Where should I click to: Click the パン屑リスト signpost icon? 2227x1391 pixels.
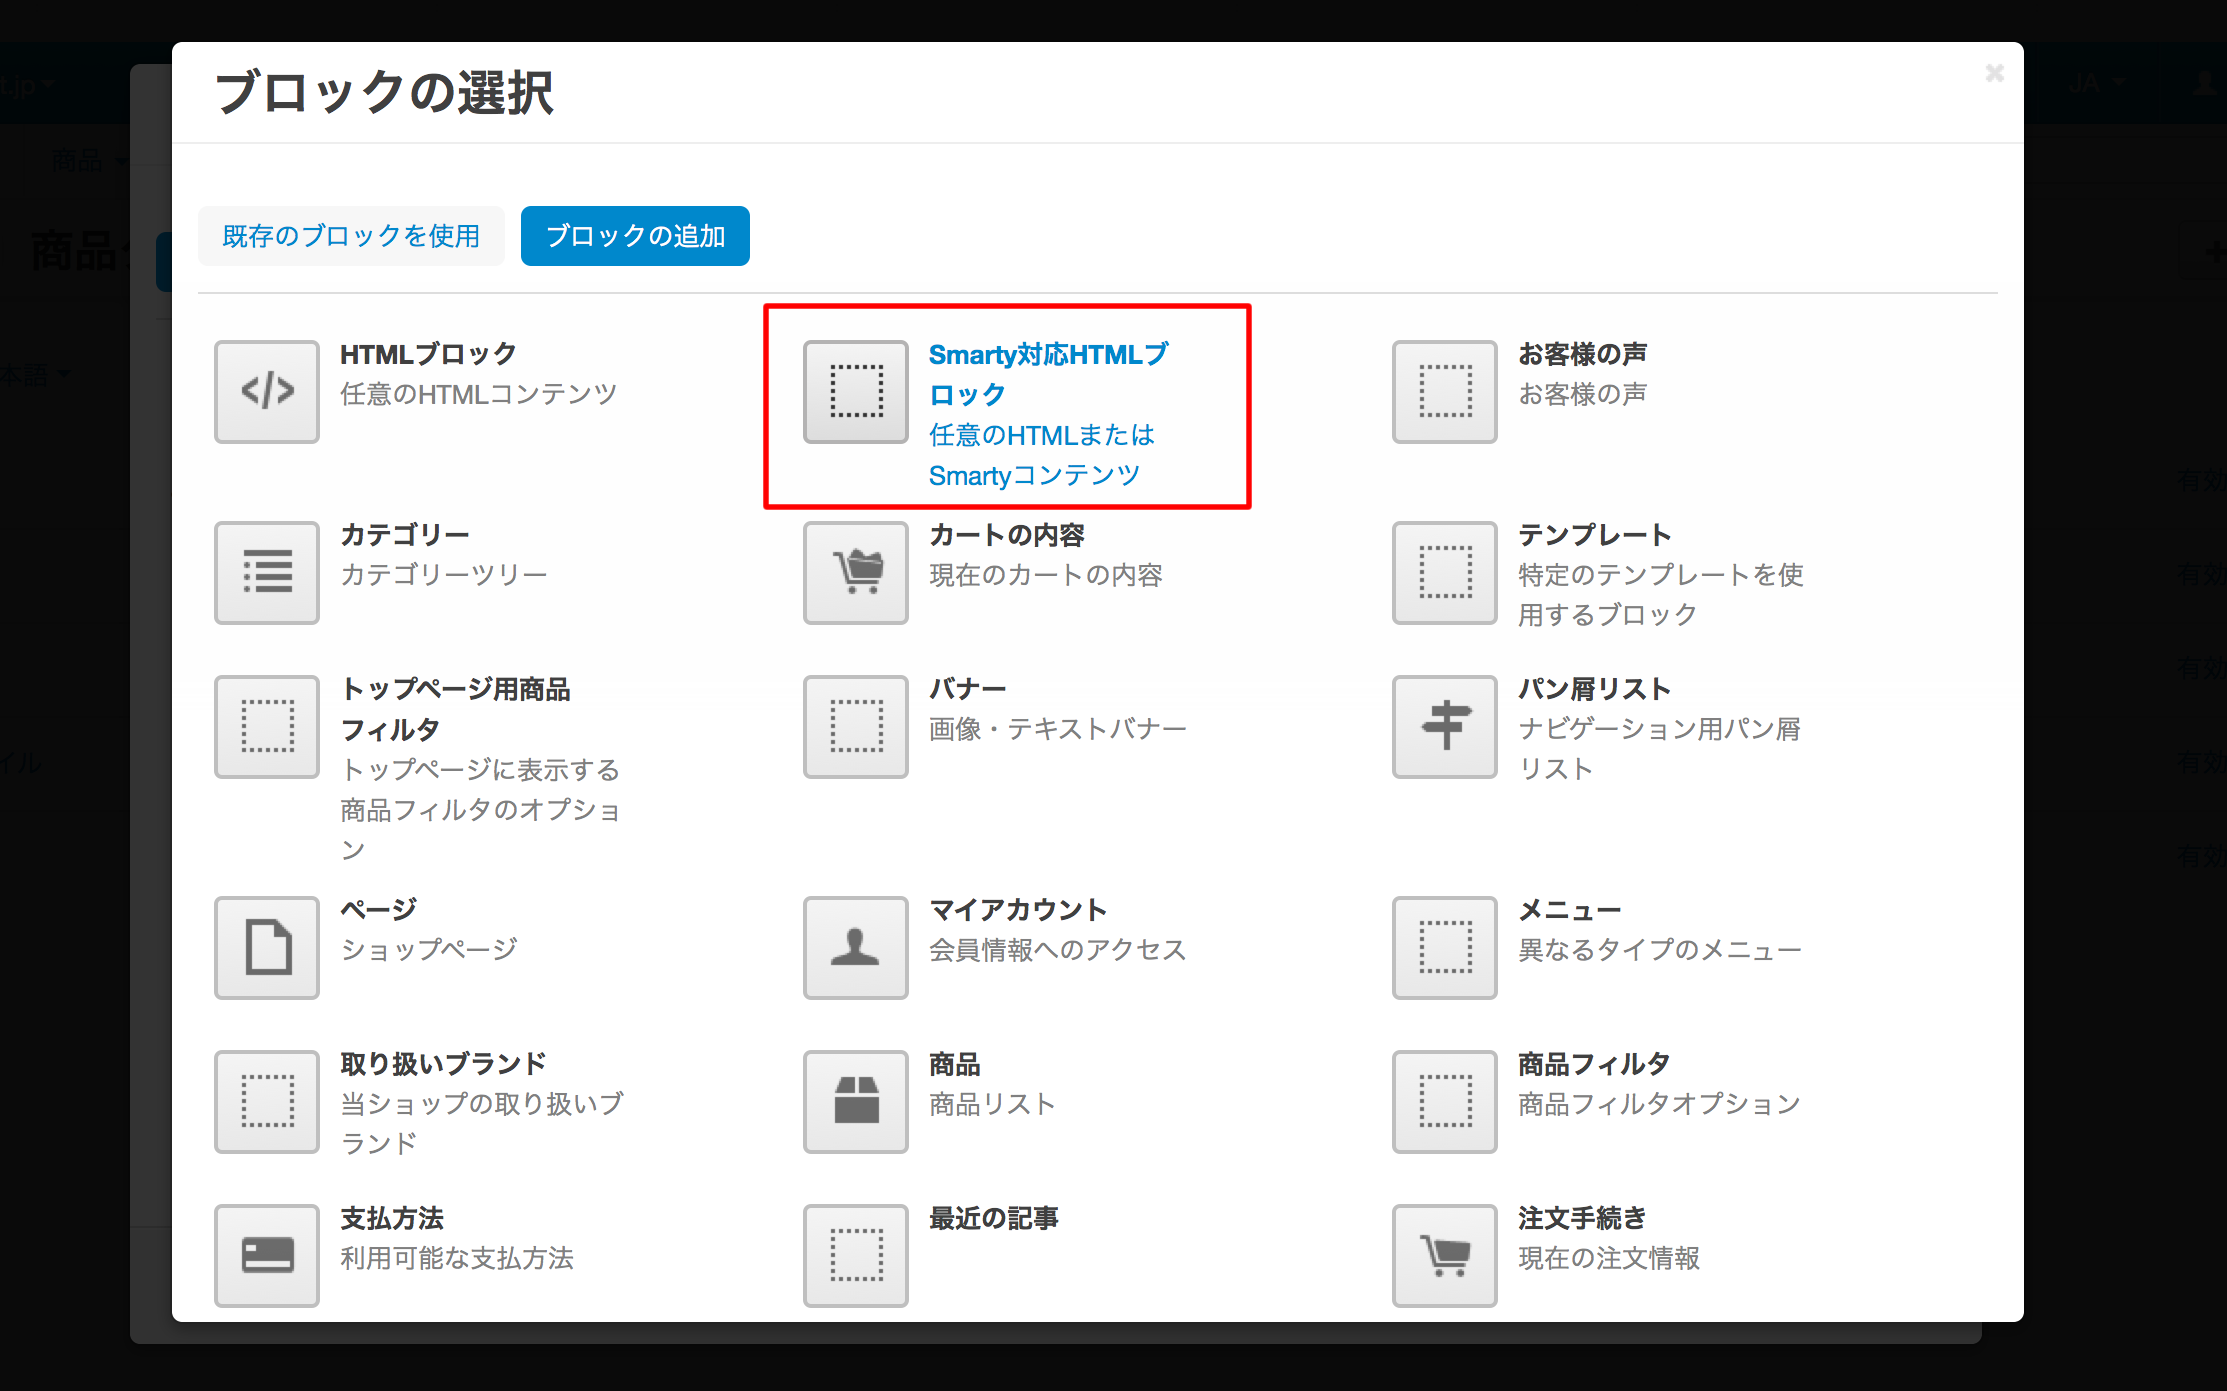coord(1445,726)
